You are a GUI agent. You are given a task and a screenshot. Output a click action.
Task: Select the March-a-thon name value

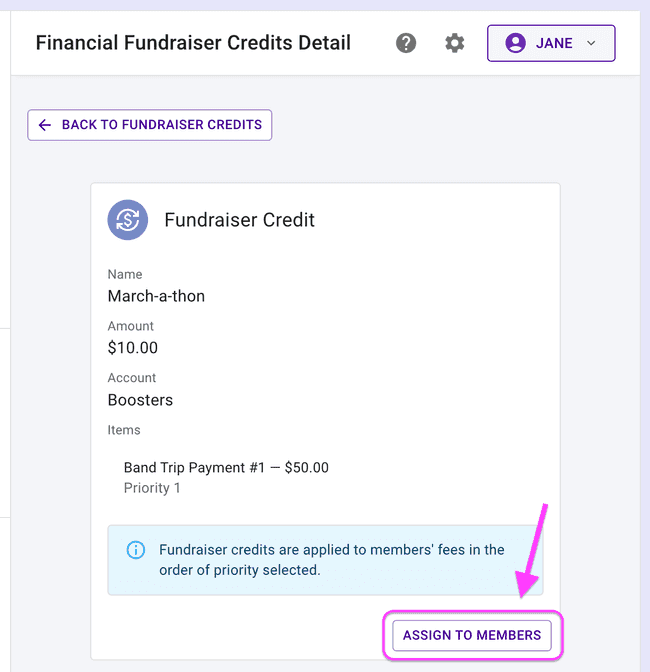(x=156, y=296)
